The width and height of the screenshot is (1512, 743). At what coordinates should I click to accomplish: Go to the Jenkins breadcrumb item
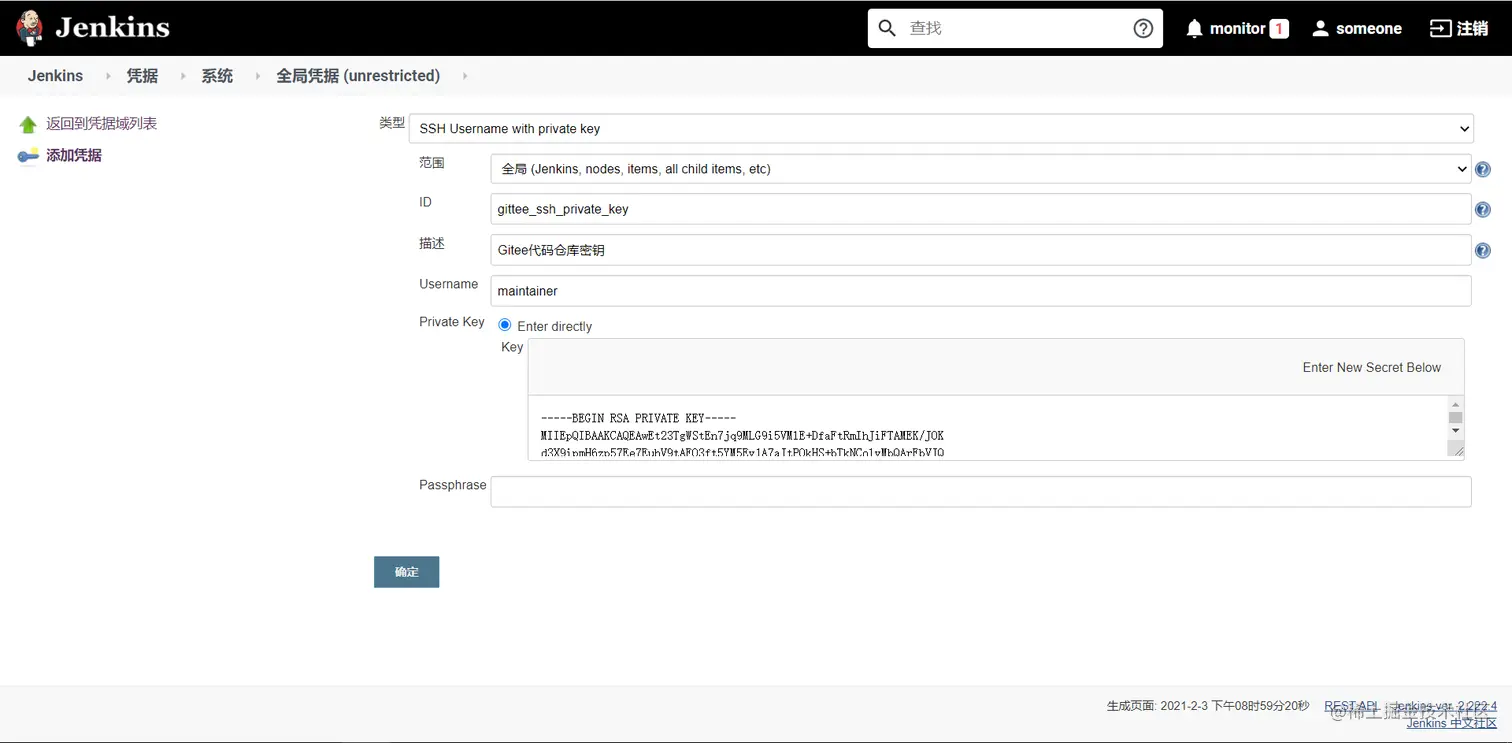click(55, 76)
